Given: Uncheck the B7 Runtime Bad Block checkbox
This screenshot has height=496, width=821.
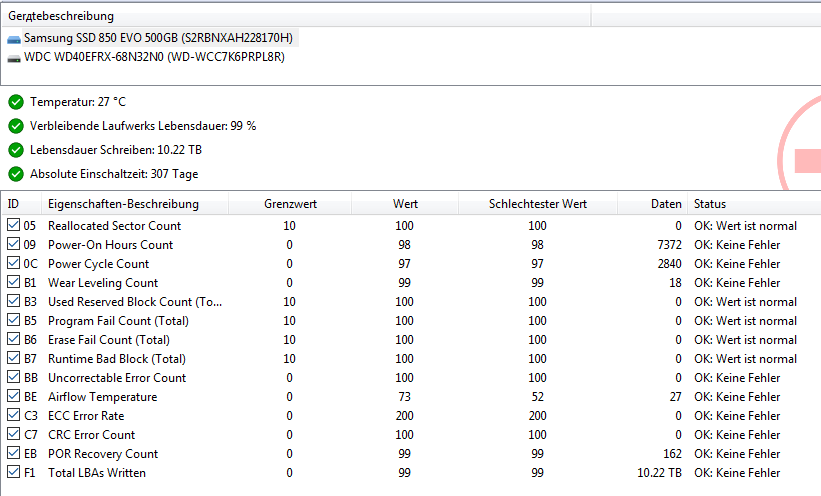Looking at the screenshot, I should (x=14, y=358).
